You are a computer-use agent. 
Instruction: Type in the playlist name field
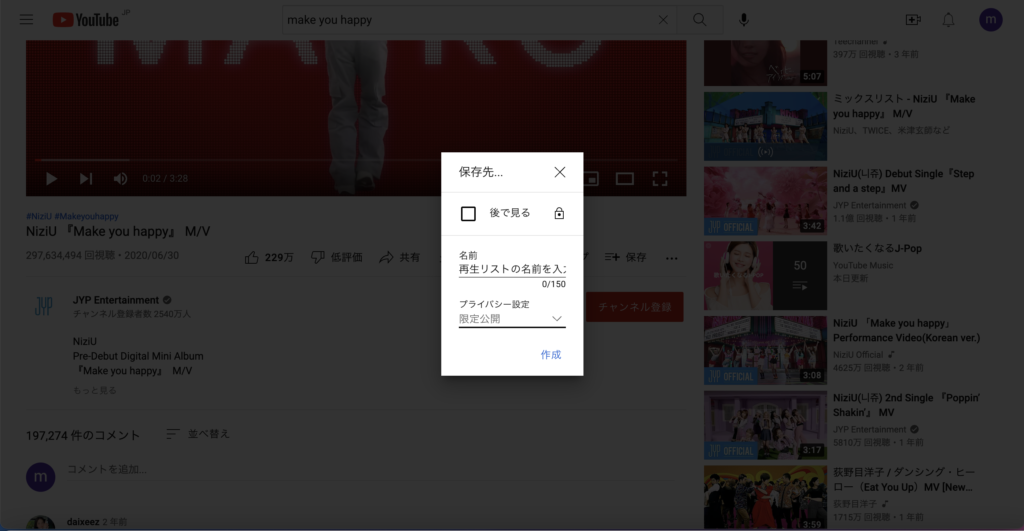pyautogui.click(x=512, y=269)
